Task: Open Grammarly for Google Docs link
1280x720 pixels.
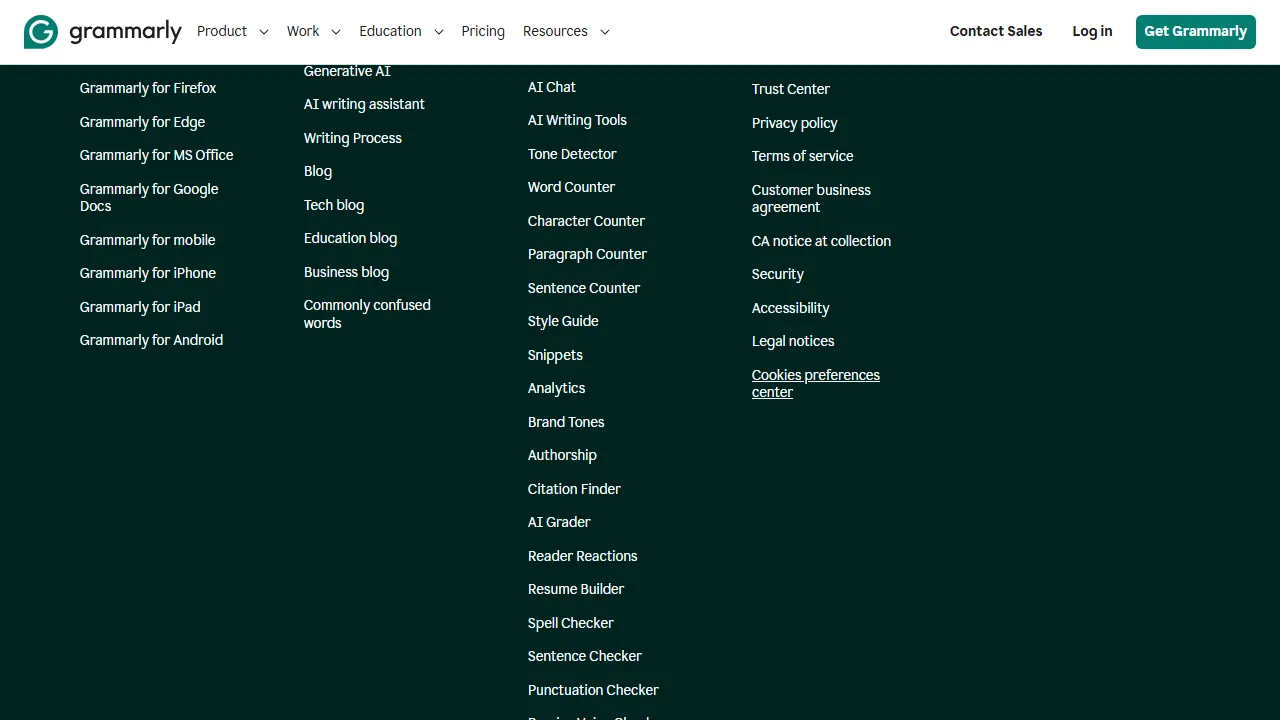Action: point(149,197)
